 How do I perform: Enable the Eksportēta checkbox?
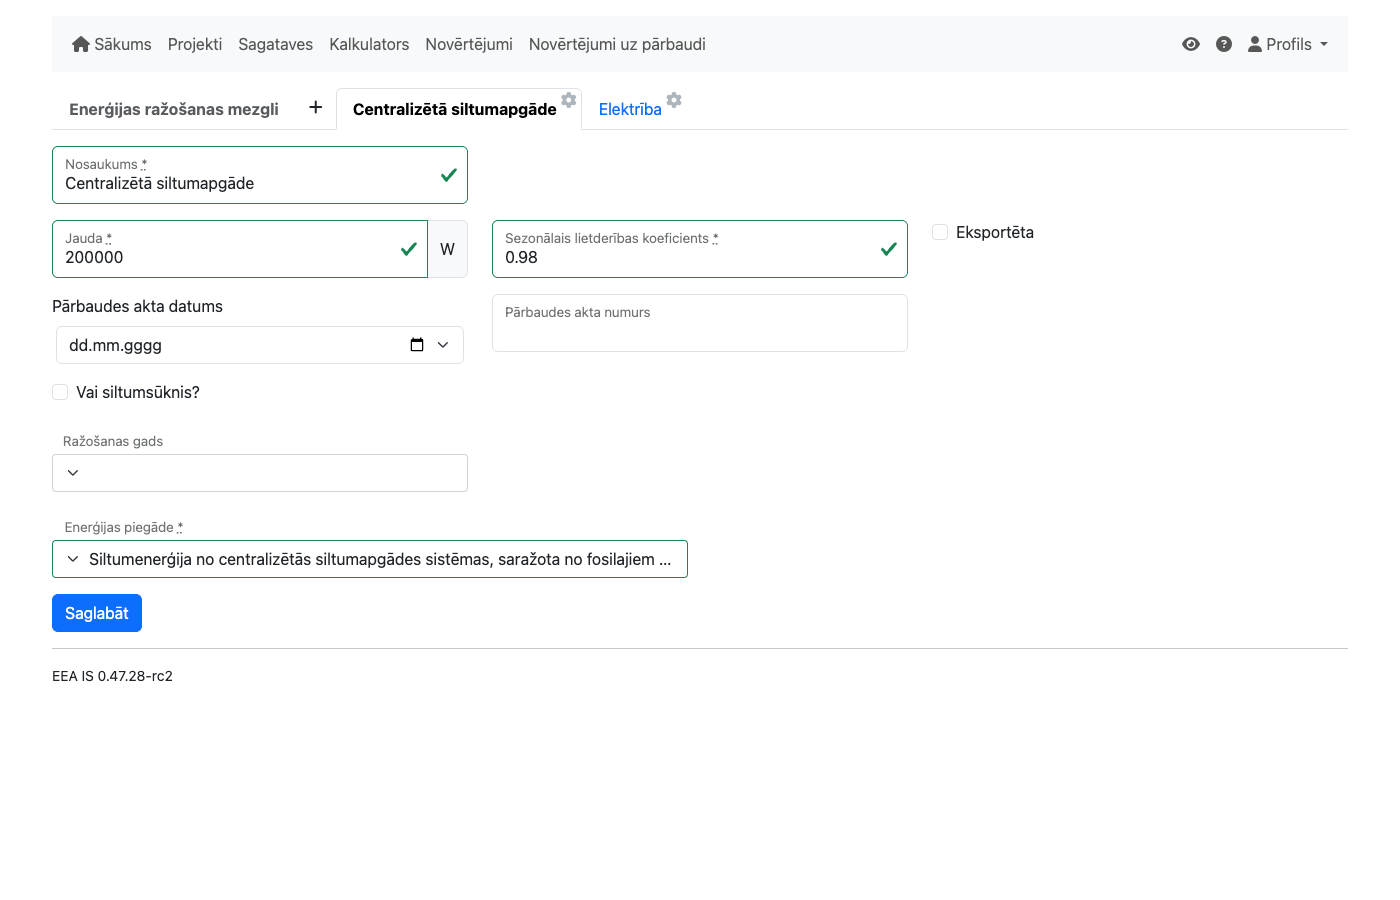tap(940, 232)
